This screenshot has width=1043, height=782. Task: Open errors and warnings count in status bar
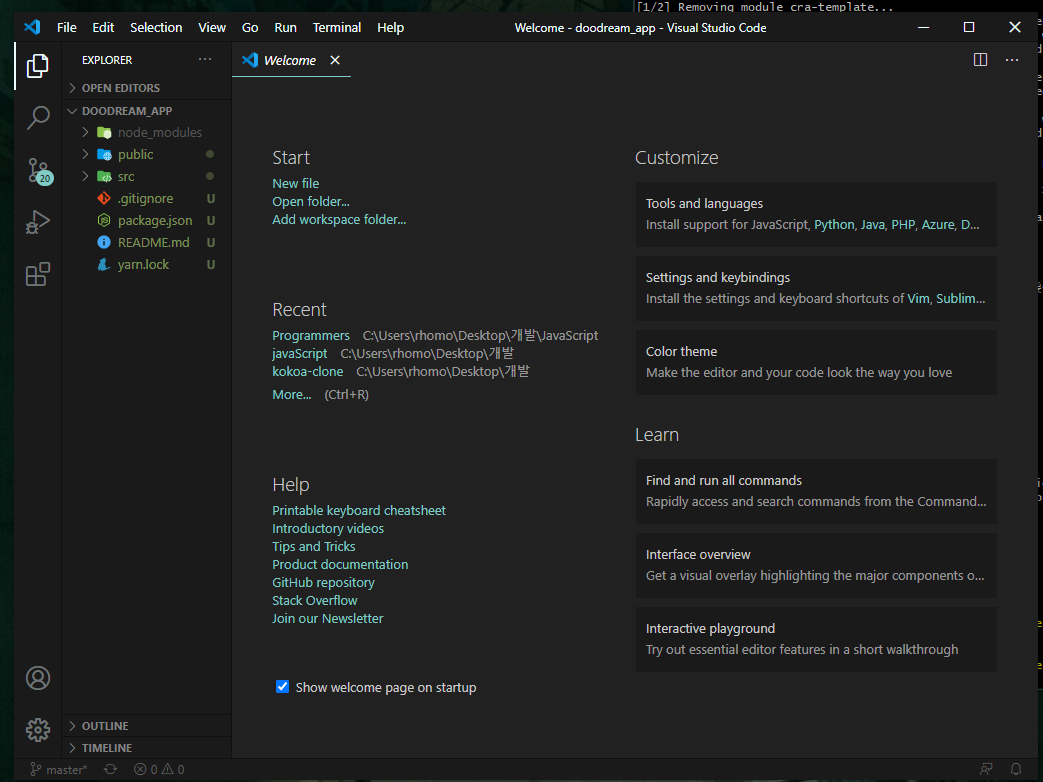(x=159, y=769)
